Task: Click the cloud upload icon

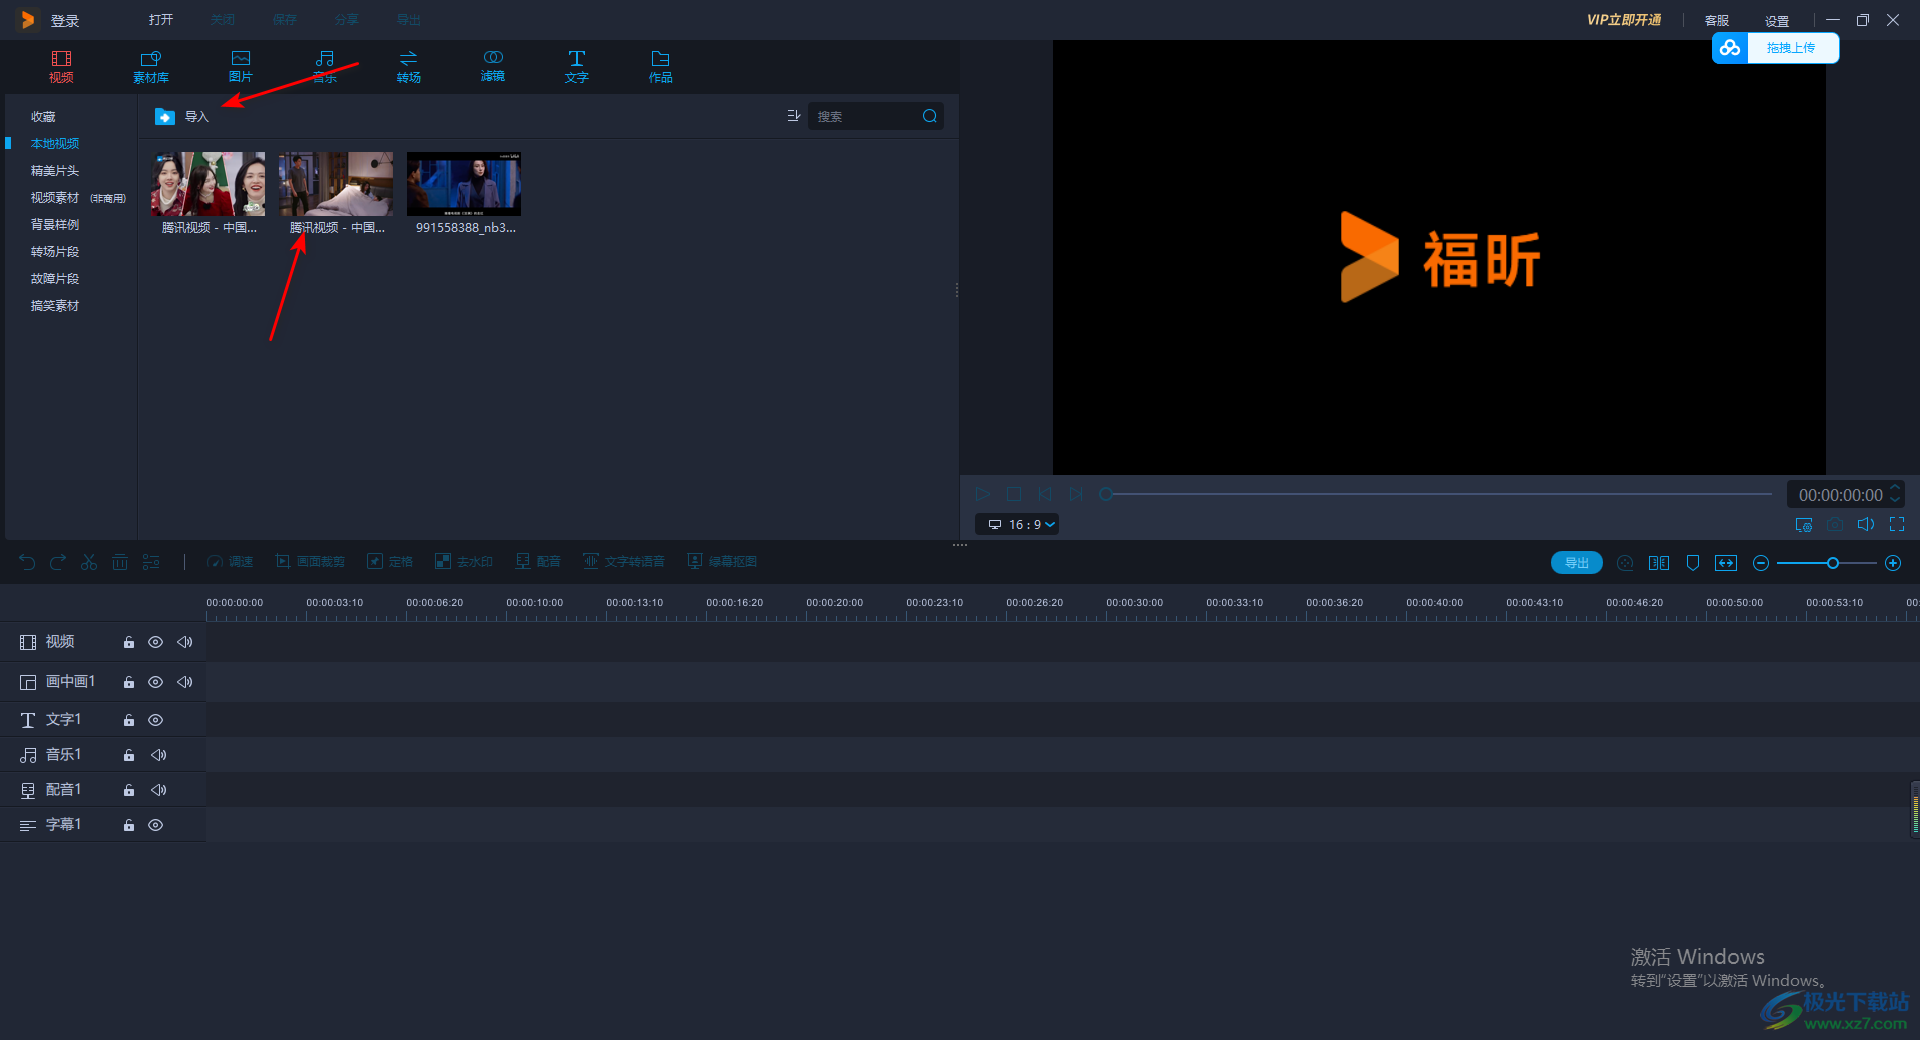Action: coord(1730,48)
